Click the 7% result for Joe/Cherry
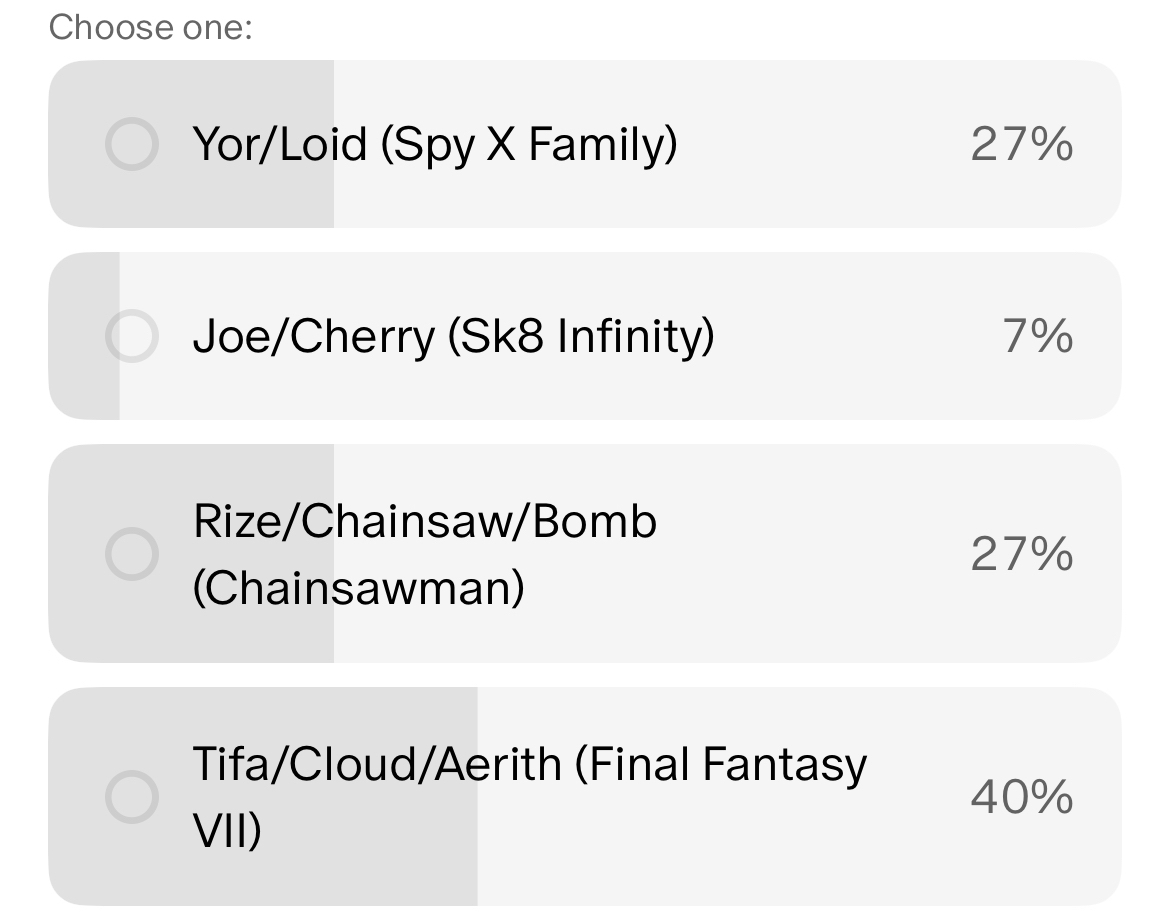 coord(1038,336)
